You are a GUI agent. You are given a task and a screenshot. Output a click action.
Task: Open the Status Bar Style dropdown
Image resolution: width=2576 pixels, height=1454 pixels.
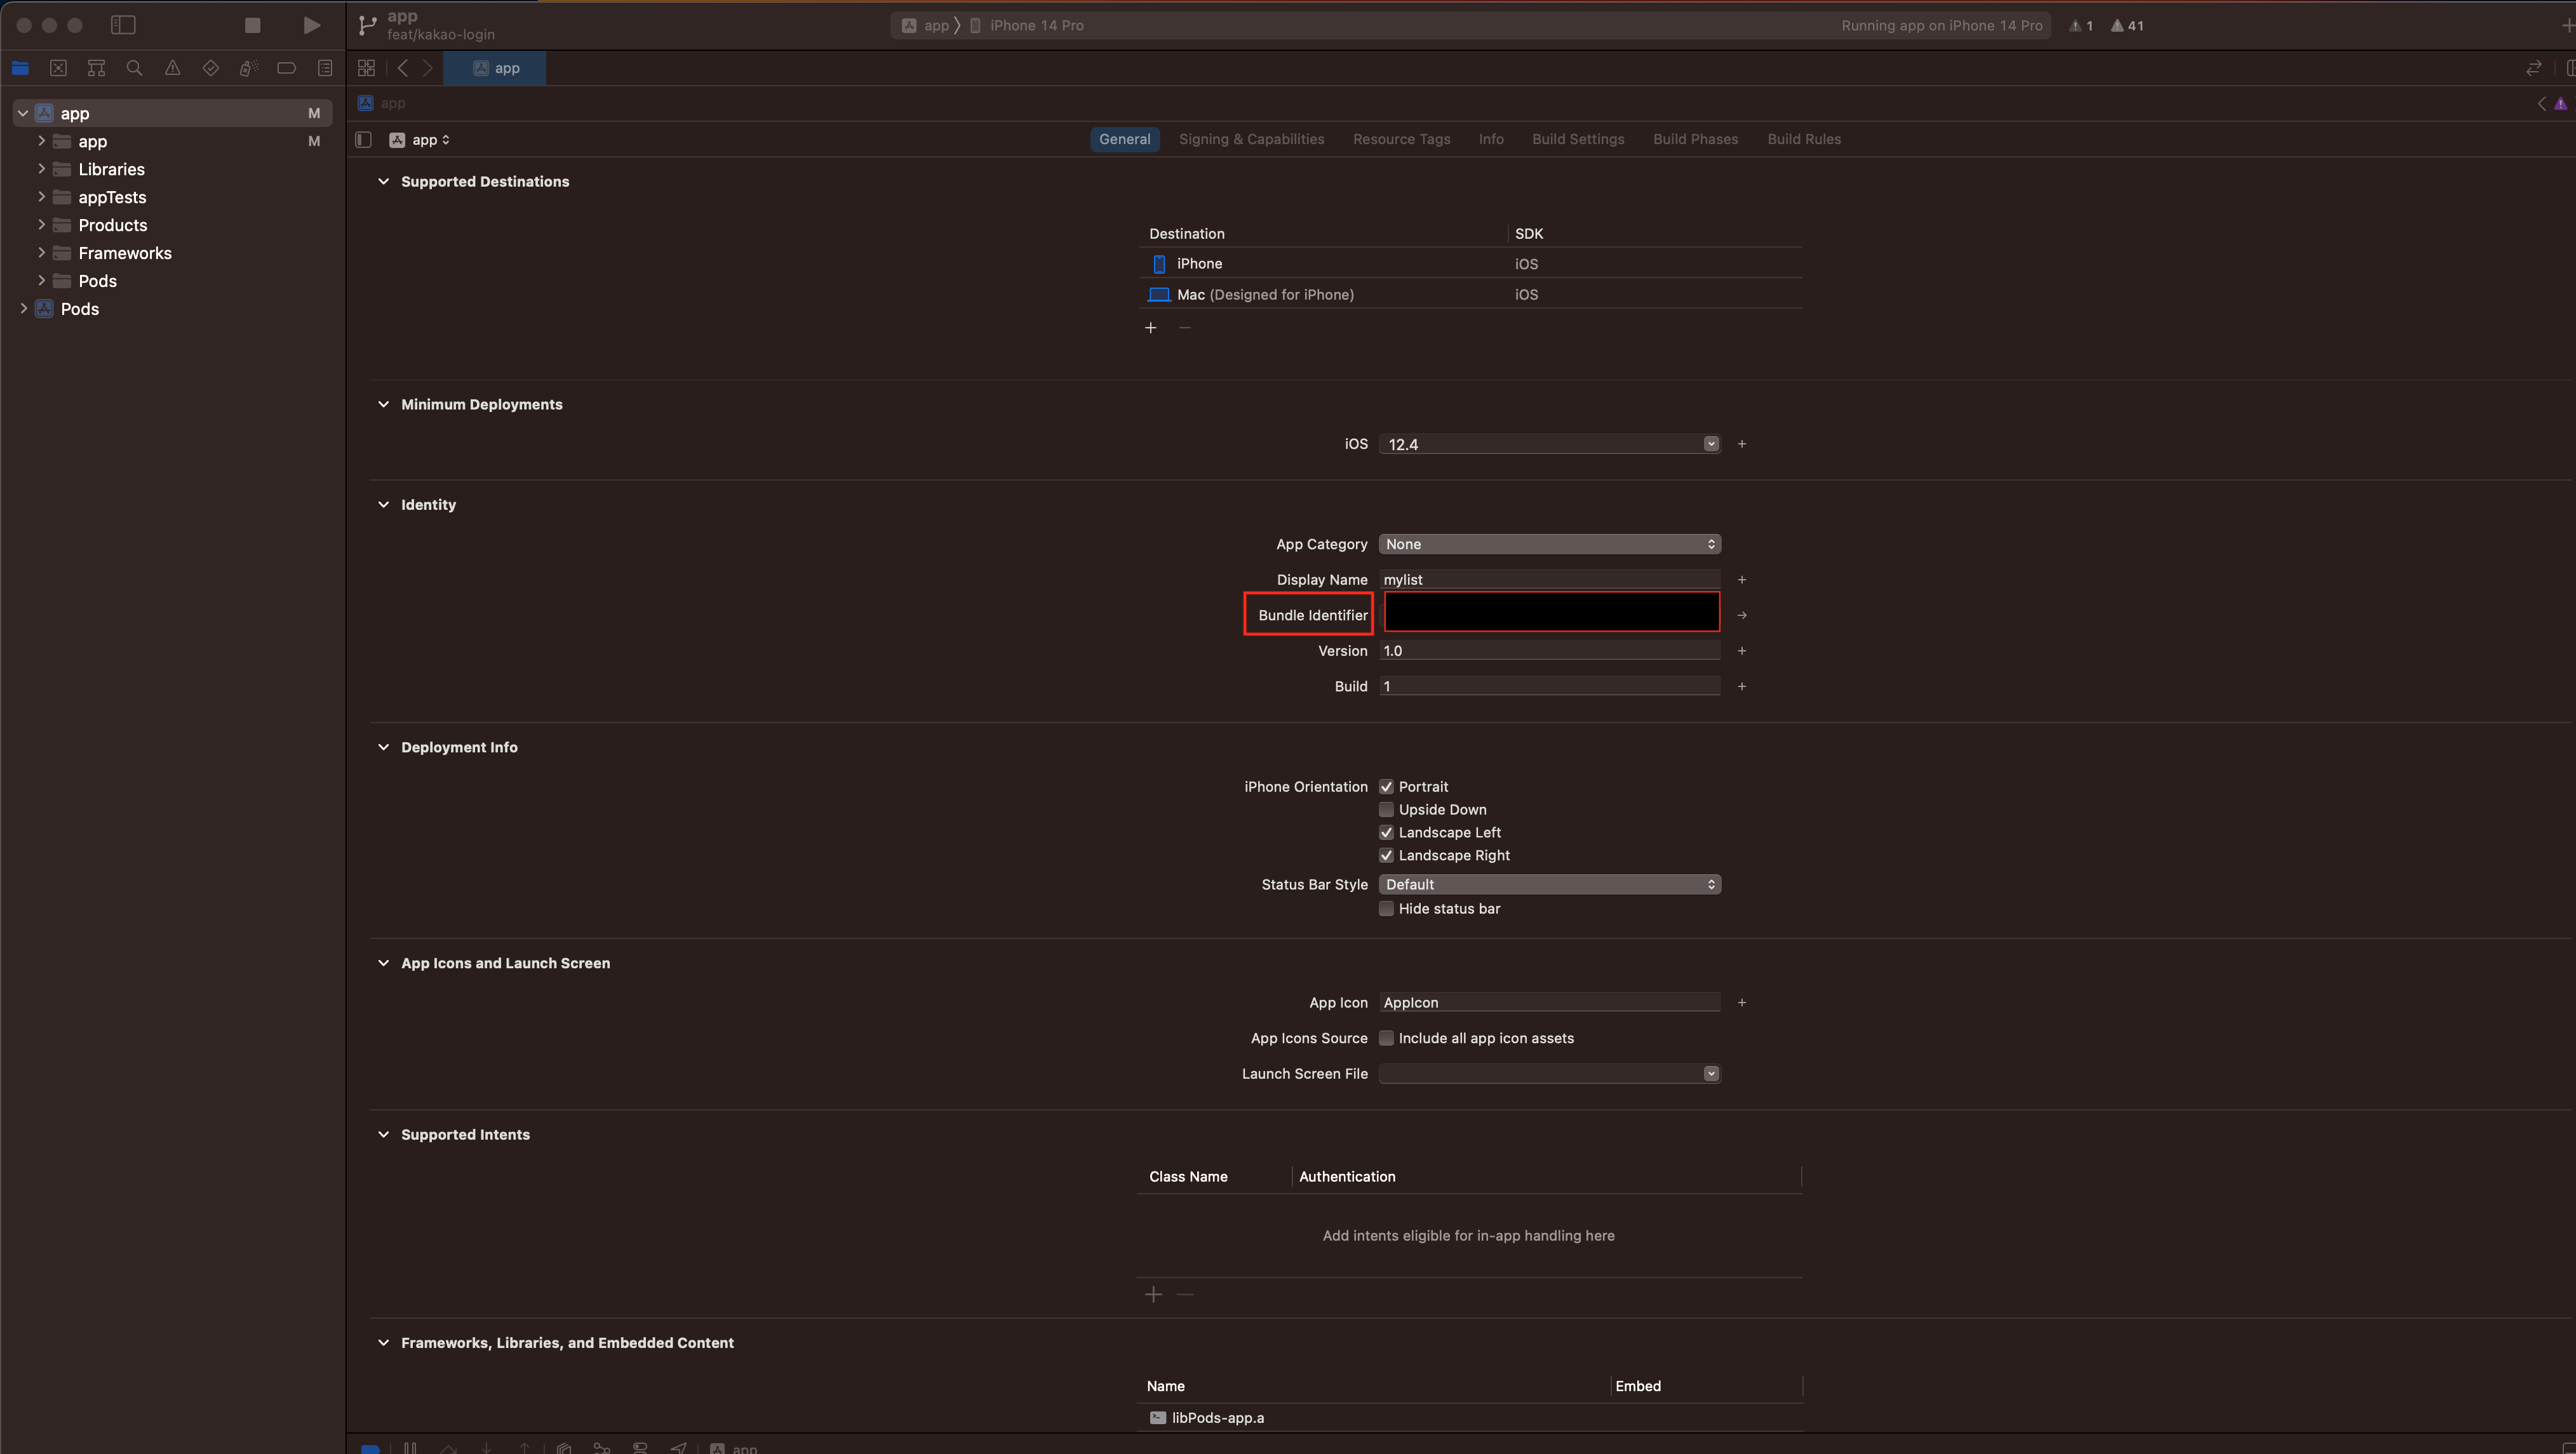coord(1548,884)
